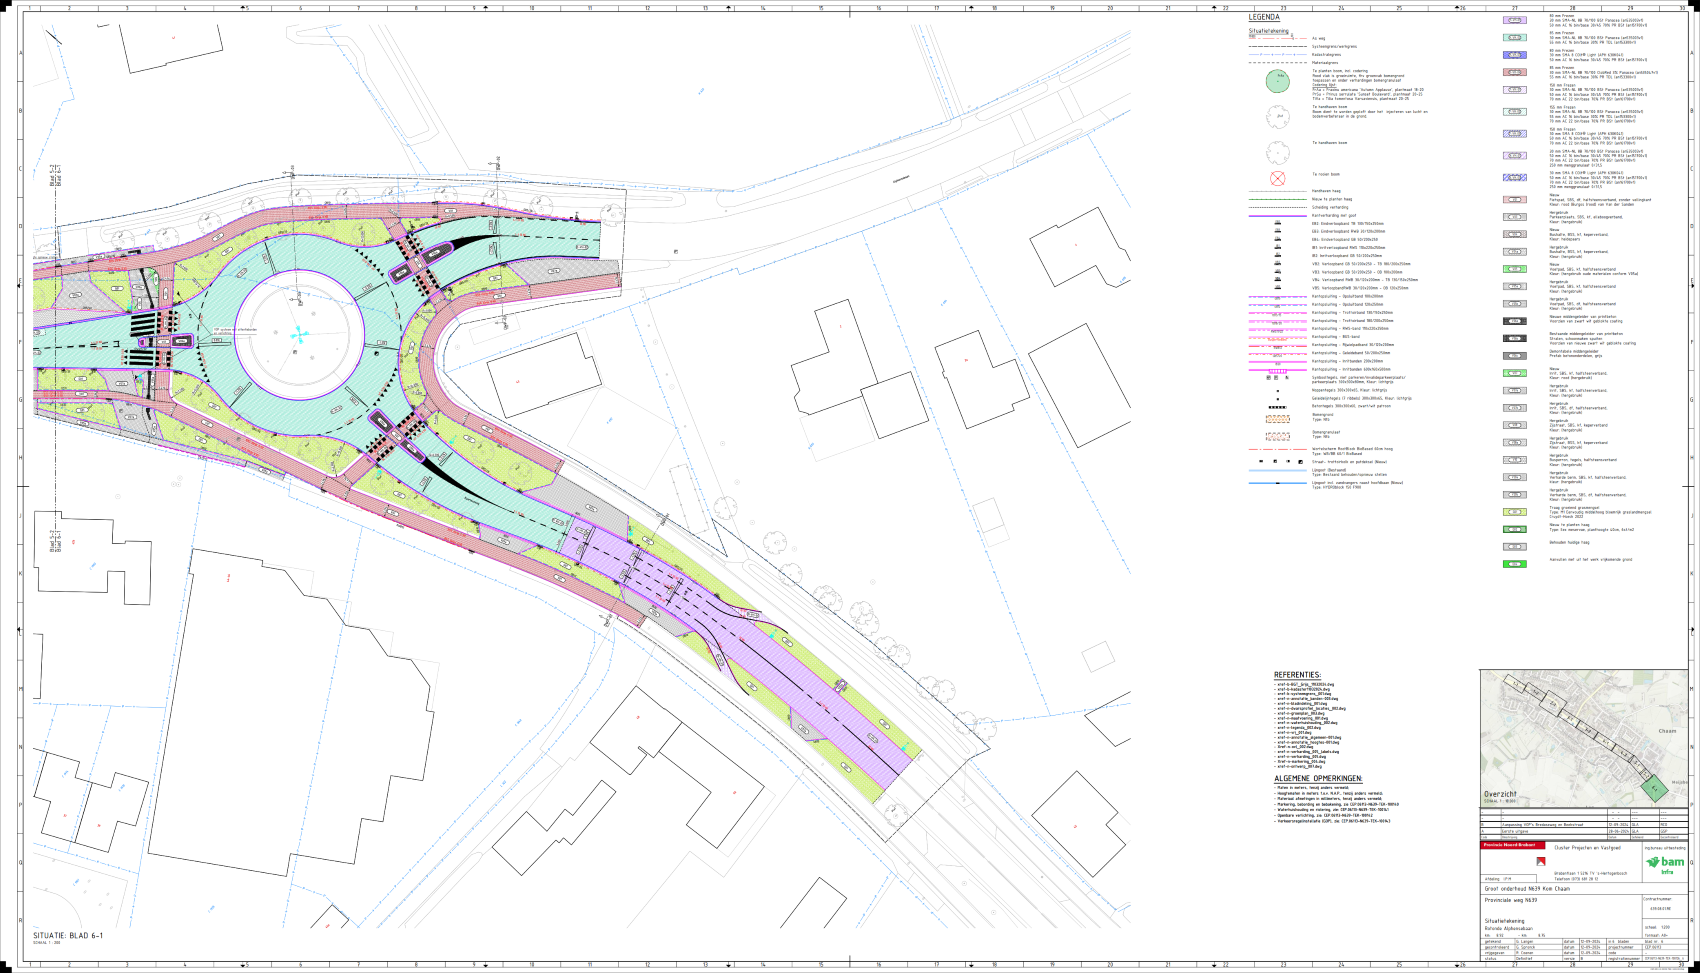1700x973 pixels.
Task: Click the ALGEMENE OPMERKINGEN heading
Action: click(x=1317, y=778)
